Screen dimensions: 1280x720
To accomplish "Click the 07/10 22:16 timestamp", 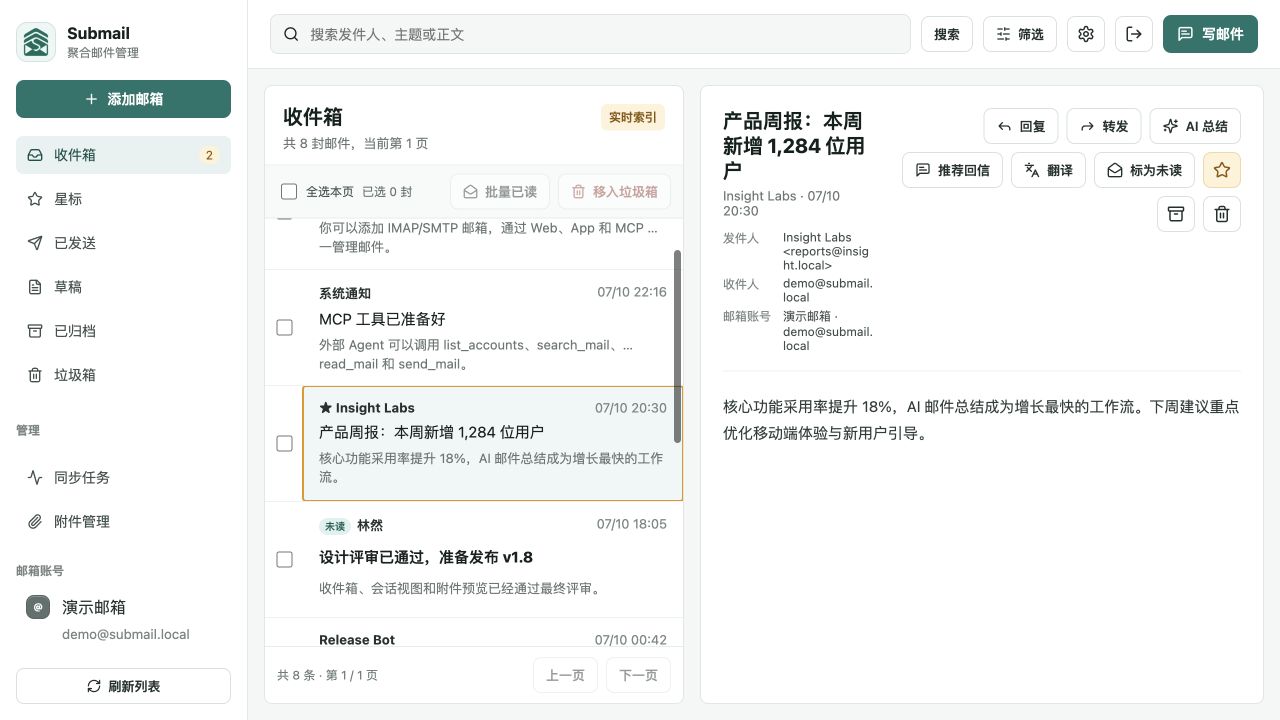I will coord(632,292).
